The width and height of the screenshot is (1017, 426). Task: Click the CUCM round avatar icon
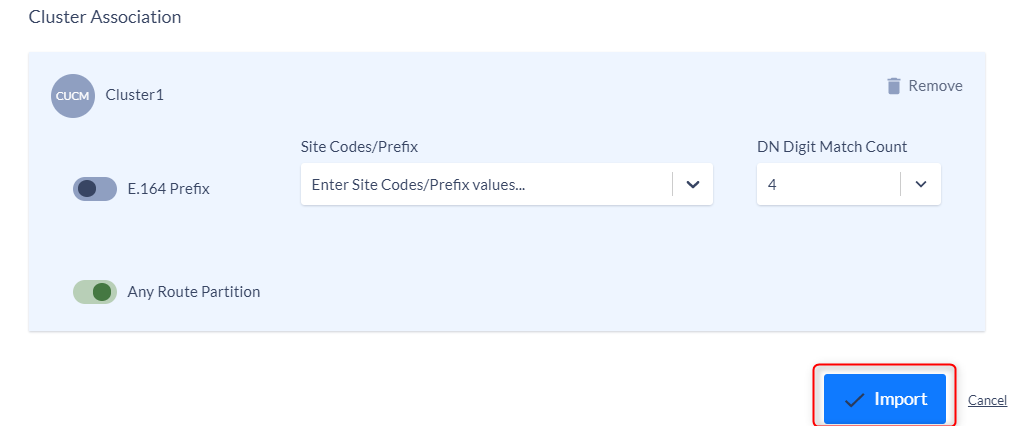pyautogui.click(x=73, y=95)
